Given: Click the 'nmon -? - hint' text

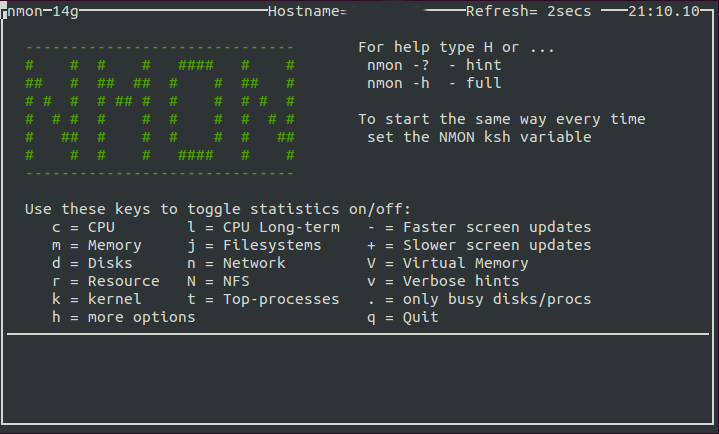Looking at the screenshot, I should click(x=434, y=65).
